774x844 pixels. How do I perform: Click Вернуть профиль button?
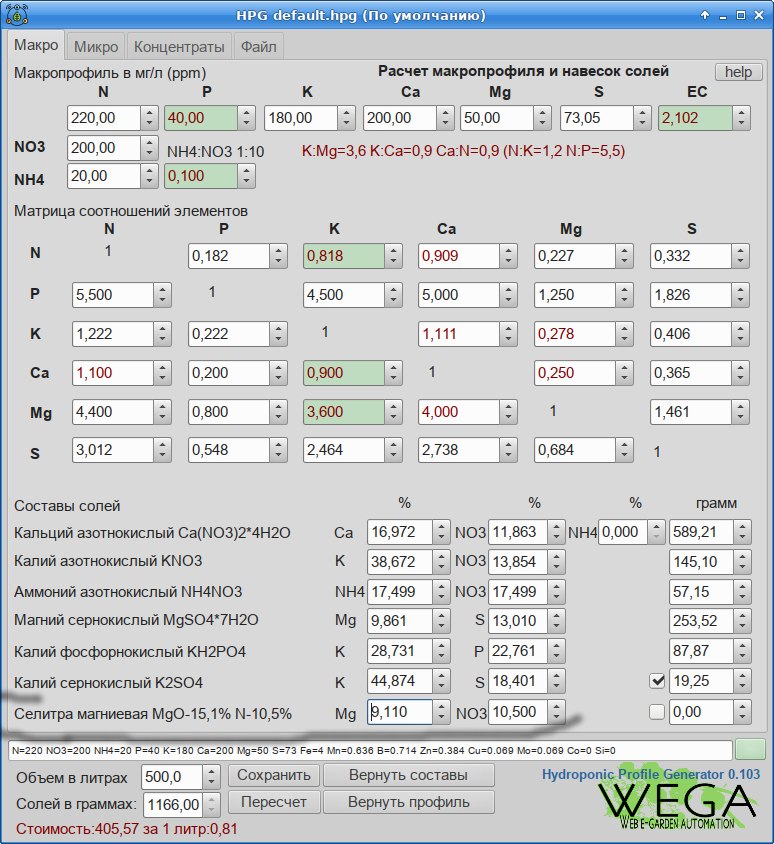pos(409,802)
